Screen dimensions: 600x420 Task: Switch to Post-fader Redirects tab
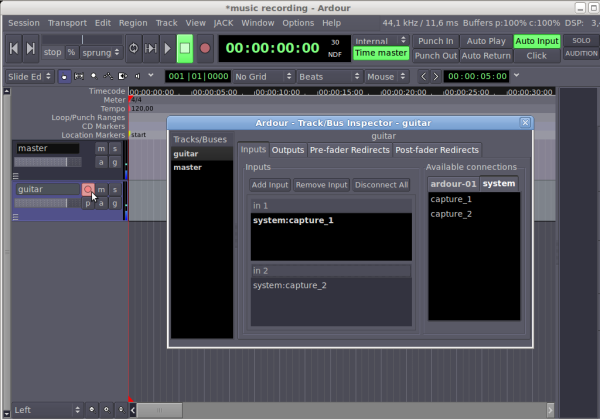(437, 150)
